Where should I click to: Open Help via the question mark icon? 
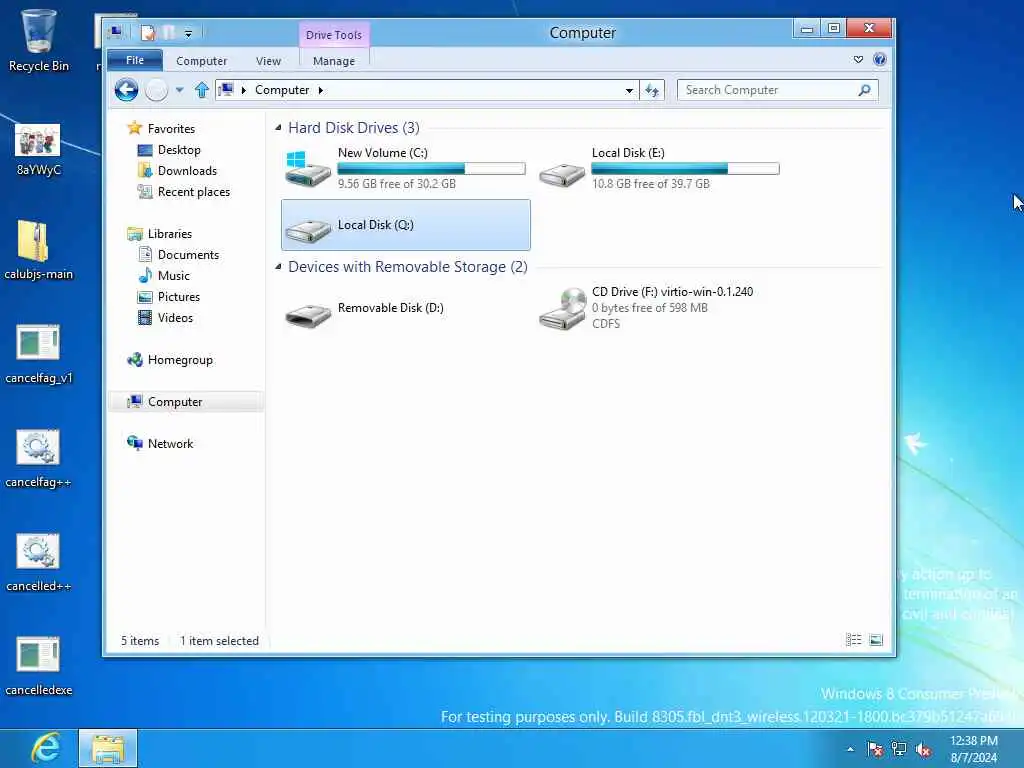pos(880,59)
